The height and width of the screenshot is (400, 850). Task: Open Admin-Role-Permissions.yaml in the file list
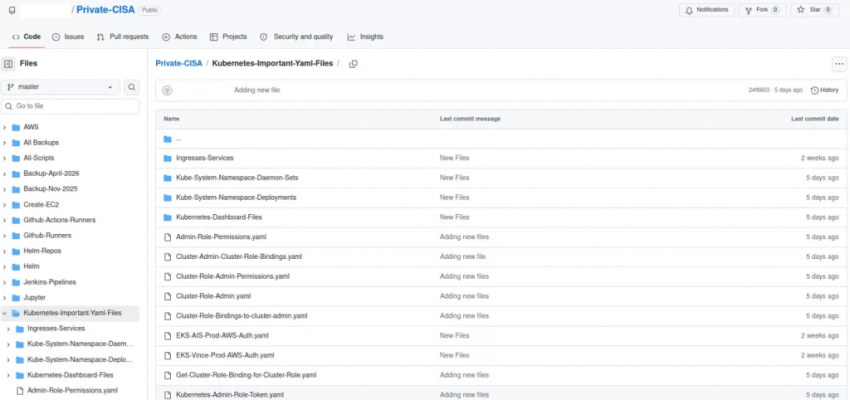tap(221, 237)
